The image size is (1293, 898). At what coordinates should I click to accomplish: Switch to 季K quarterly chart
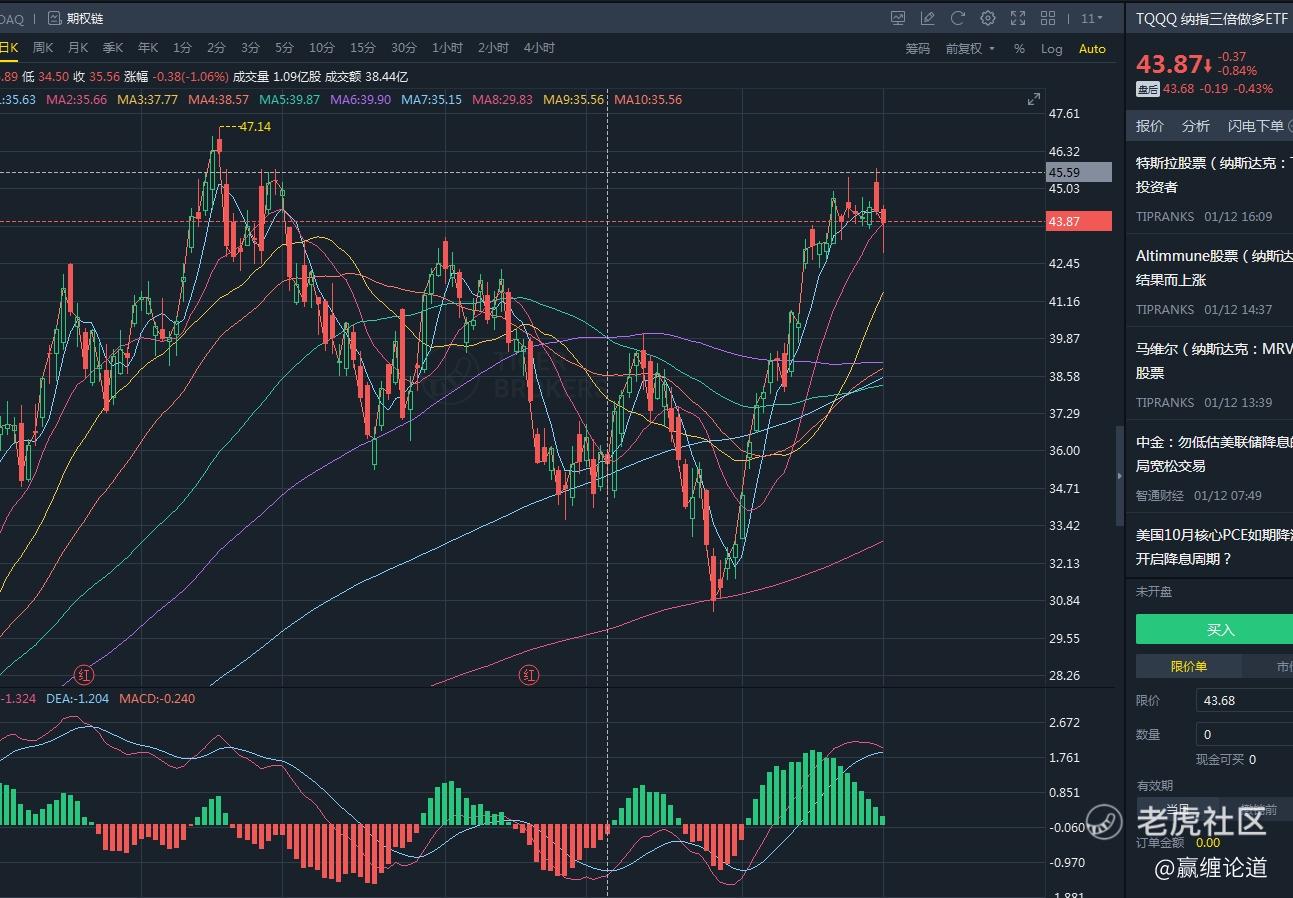tap(113, 47)
